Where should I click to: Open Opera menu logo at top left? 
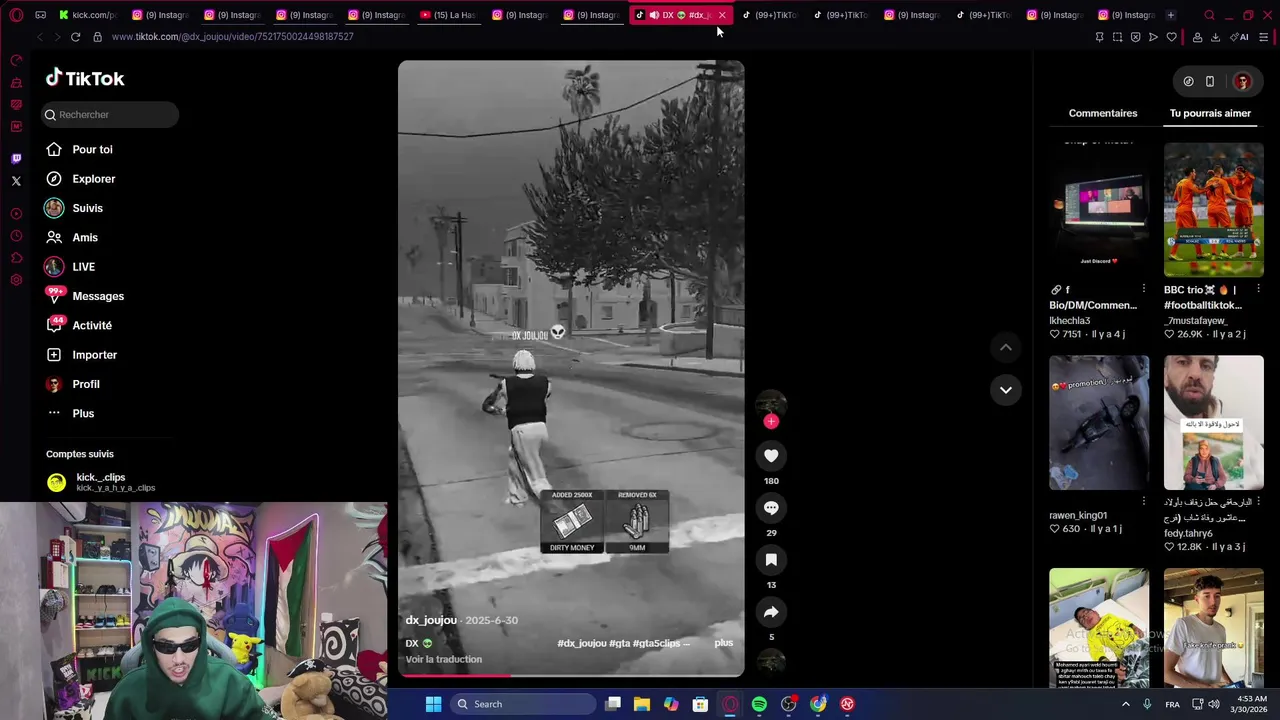[16, 15]
